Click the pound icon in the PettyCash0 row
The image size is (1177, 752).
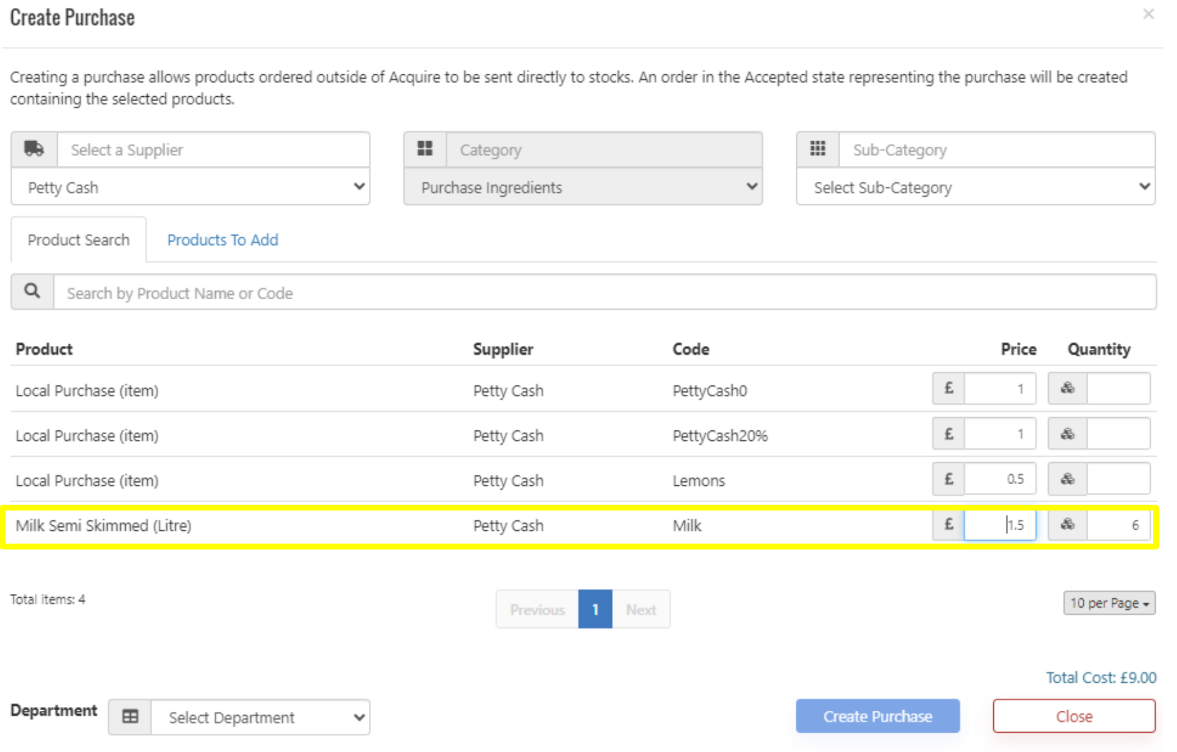coord(948,389)
